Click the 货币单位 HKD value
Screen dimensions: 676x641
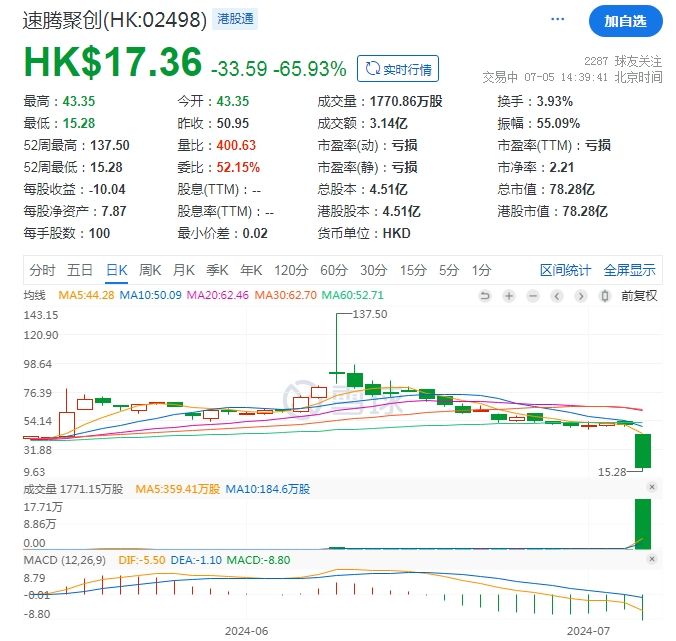[396, 233]
